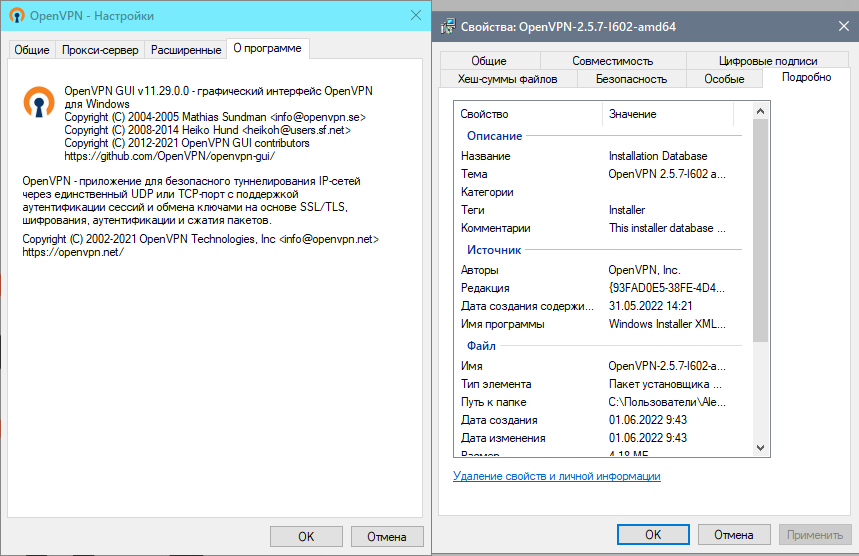Select the Дата изменения row
859x556 pixels.
click(601, 438)
